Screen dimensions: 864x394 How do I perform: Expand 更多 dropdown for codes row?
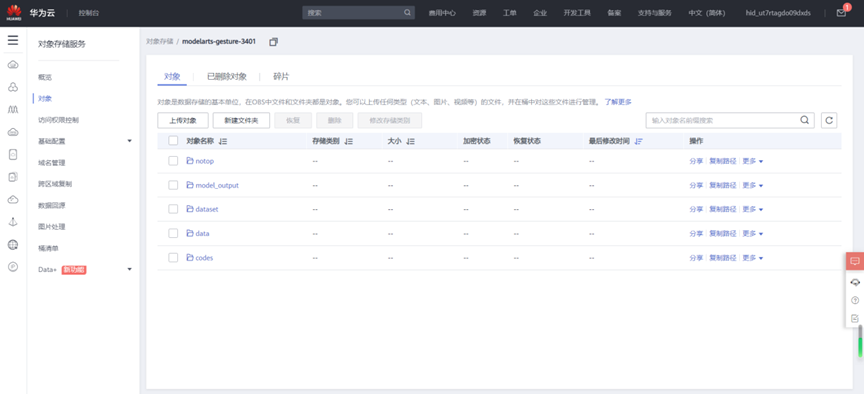tap(753, 258)
